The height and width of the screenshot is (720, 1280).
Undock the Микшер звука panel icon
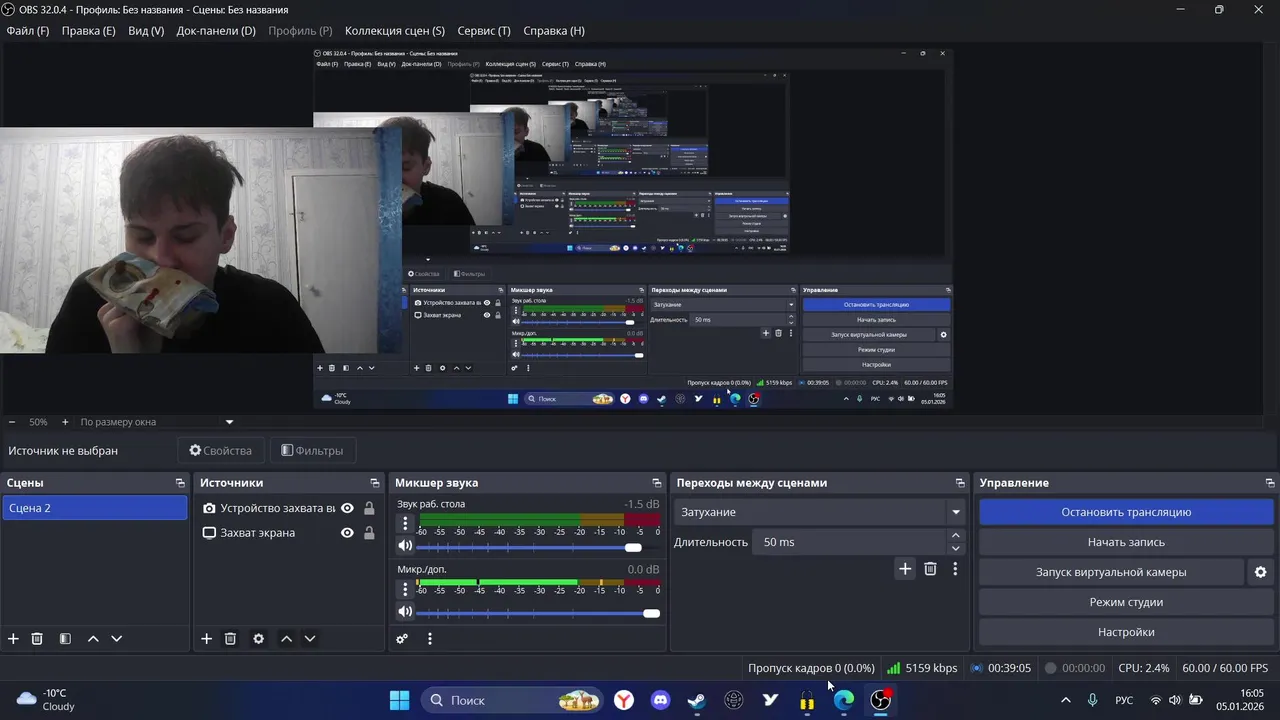(x=657, y=483)
